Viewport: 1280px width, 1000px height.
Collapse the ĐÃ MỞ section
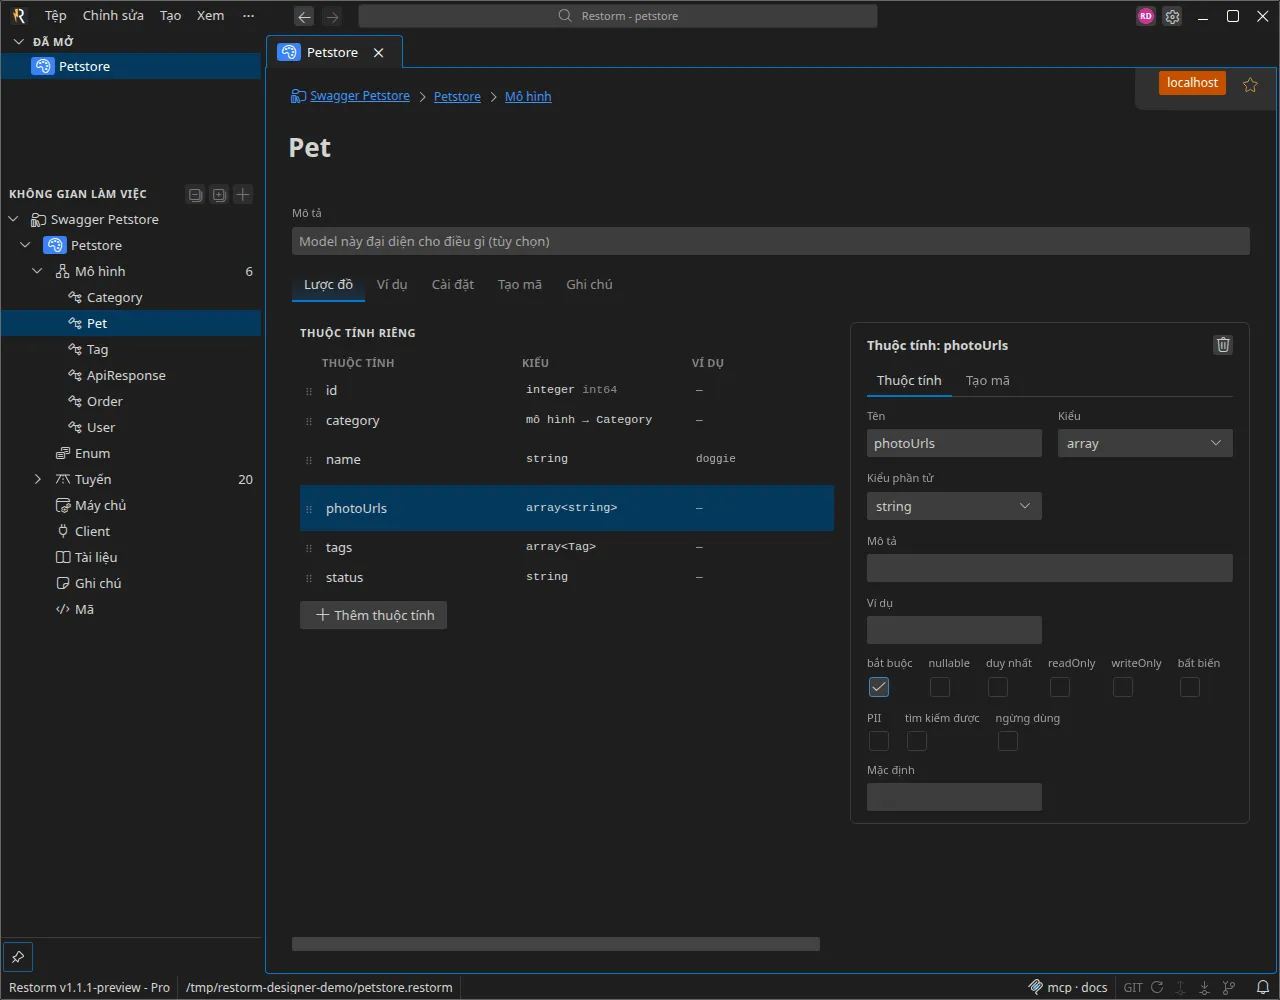[x=18, y=42]
